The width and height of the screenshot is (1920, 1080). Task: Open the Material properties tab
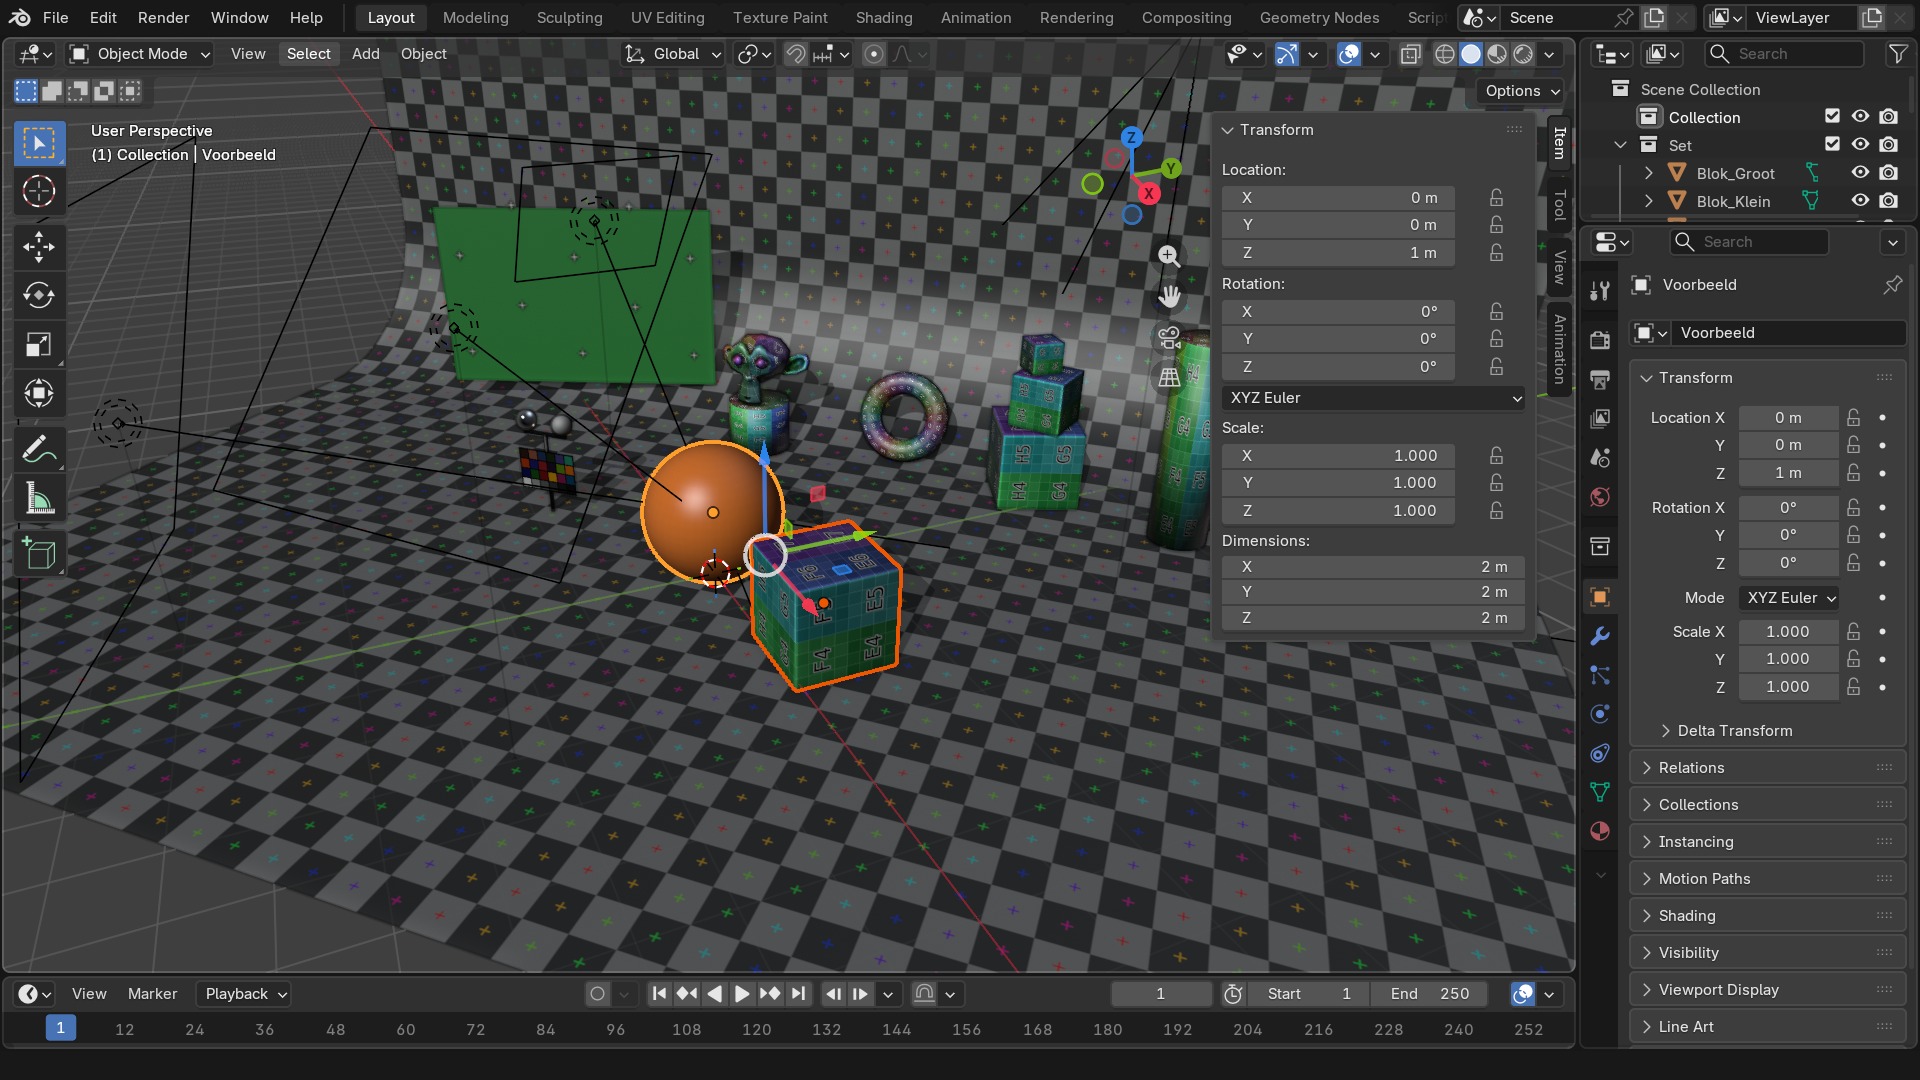[x=1600, y=831]
